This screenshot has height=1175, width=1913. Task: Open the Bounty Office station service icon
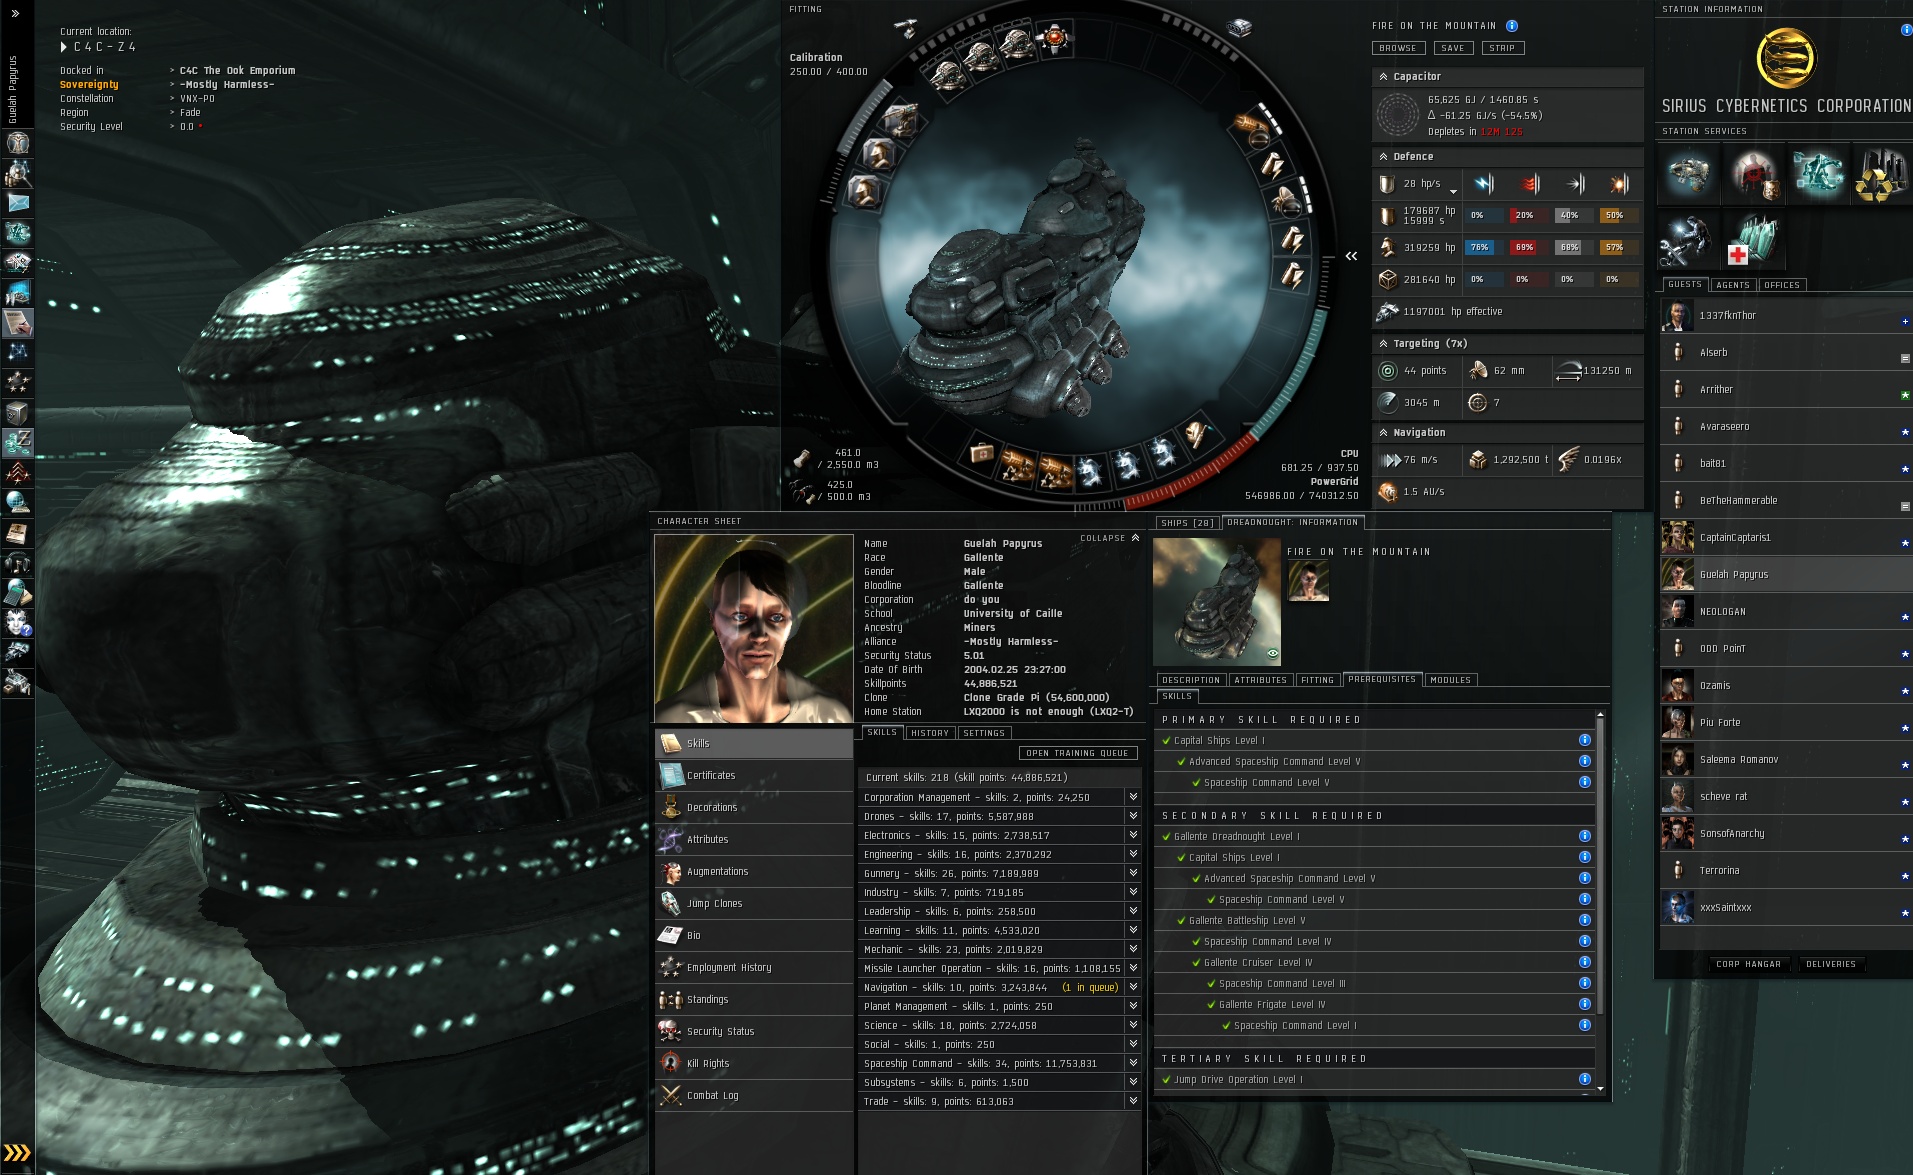[1753, 174]
